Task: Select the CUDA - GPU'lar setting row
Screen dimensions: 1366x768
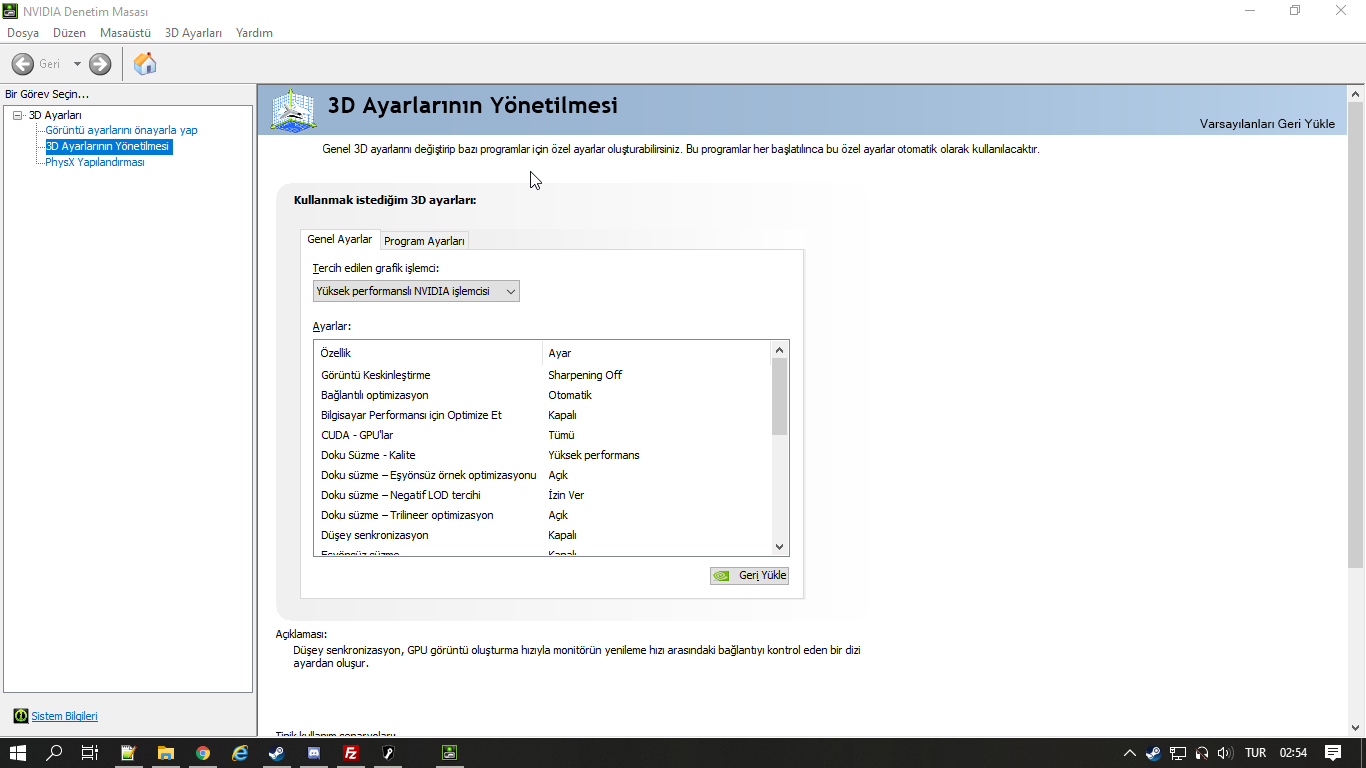Action: (x=543, y=435)
